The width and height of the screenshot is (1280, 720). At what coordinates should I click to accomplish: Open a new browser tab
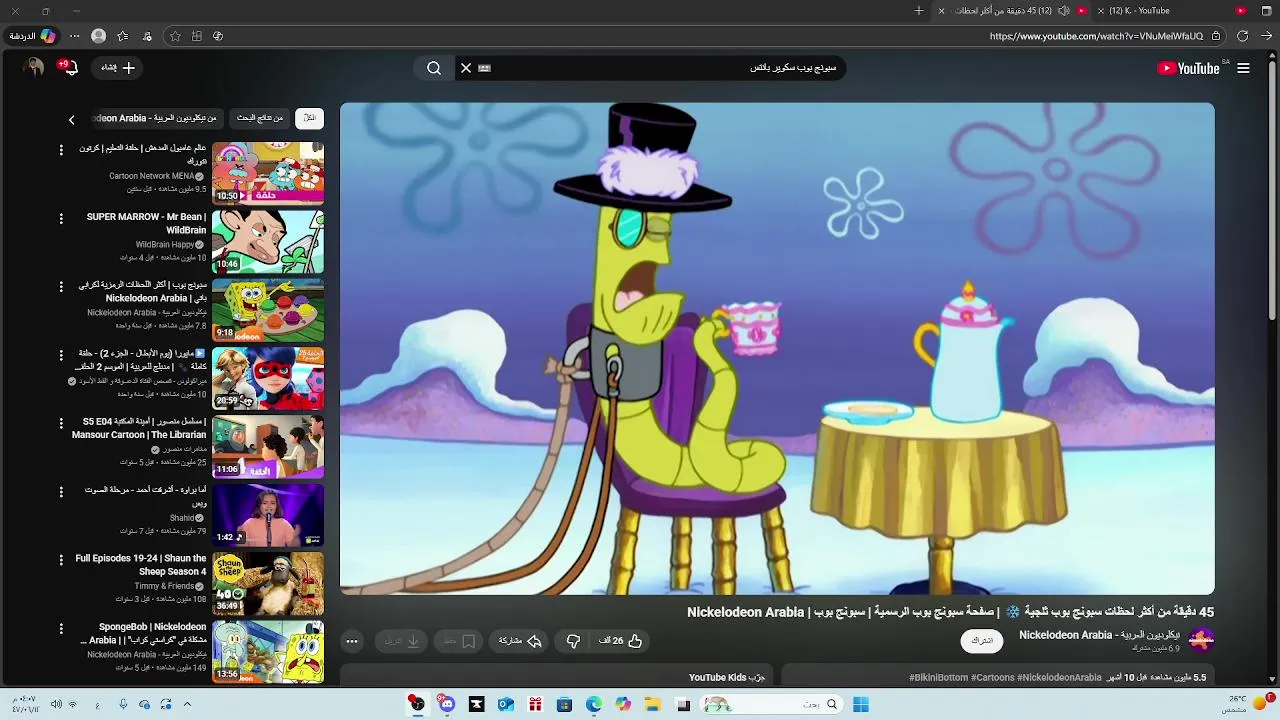pyautogui.click(x=919, y=11)
